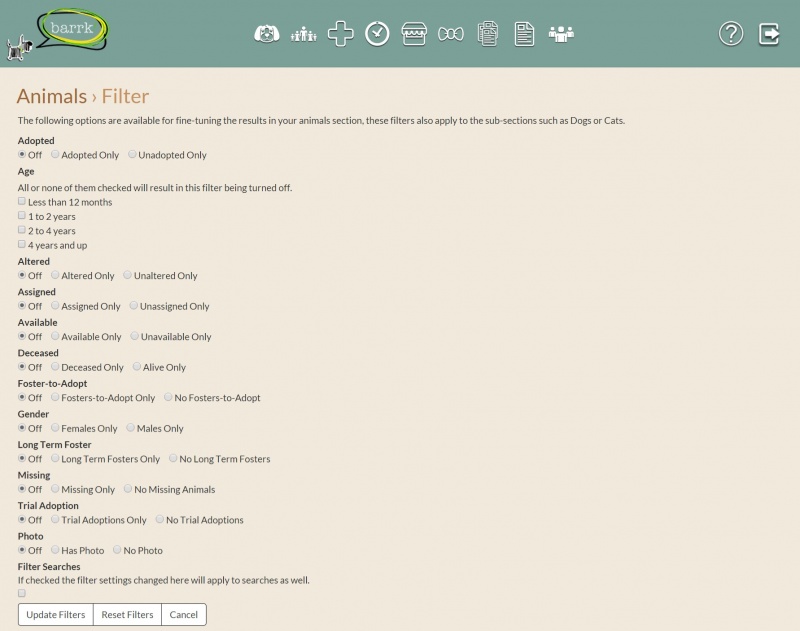Screen dimensions: 800x631
Task: Select Available Only option
Action: pos(55,336)
